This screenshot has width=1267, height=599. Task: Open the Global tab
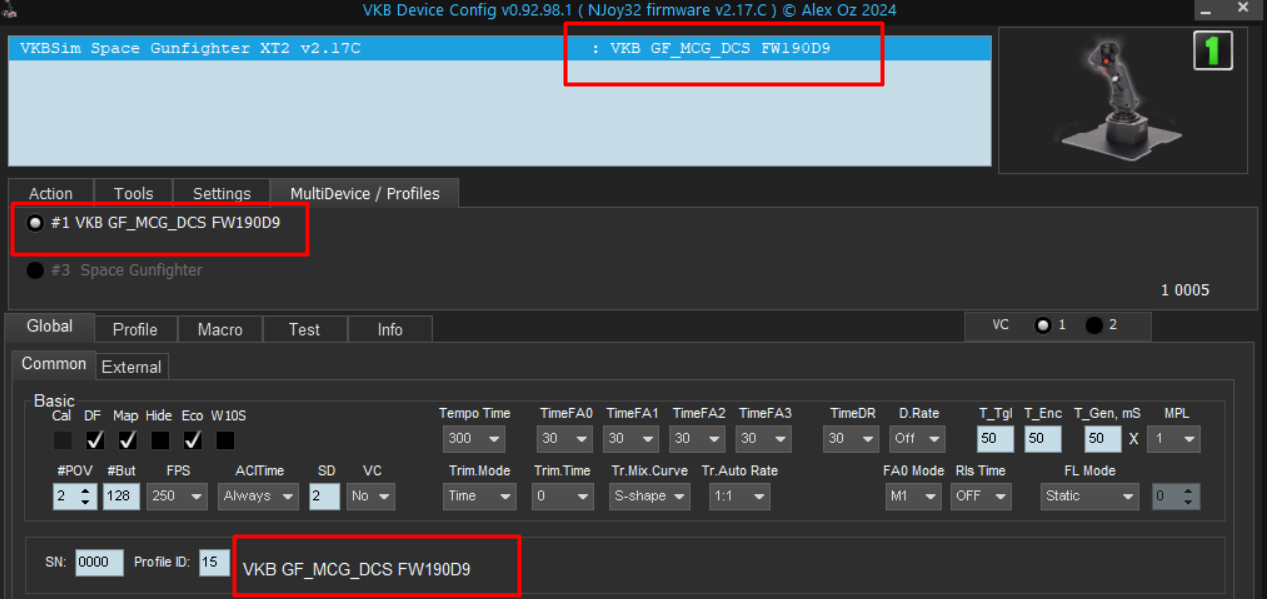point(50,326)
